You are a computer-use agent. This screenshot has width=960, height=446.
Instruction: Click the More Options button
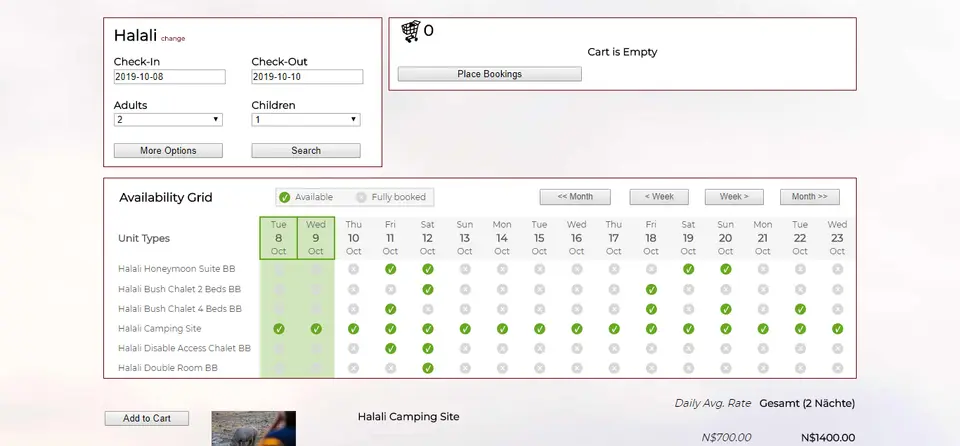(168, 151)
